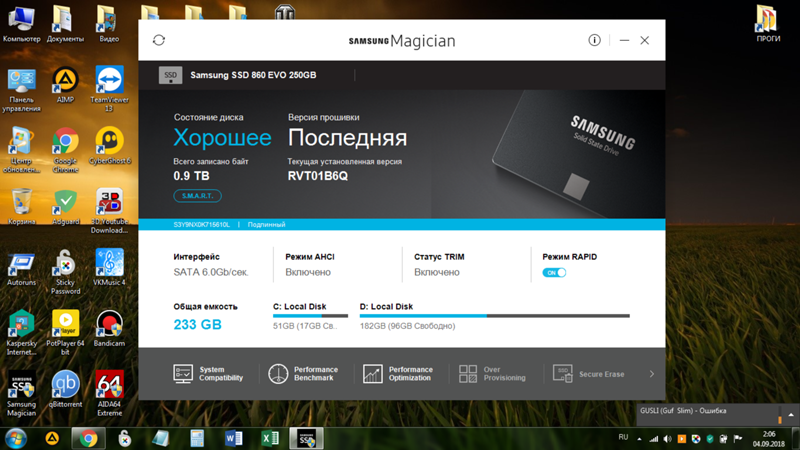Screen dimensions: 800x450
Task: Click the D: Local Disk usage bar
Action: coord(494,316)
